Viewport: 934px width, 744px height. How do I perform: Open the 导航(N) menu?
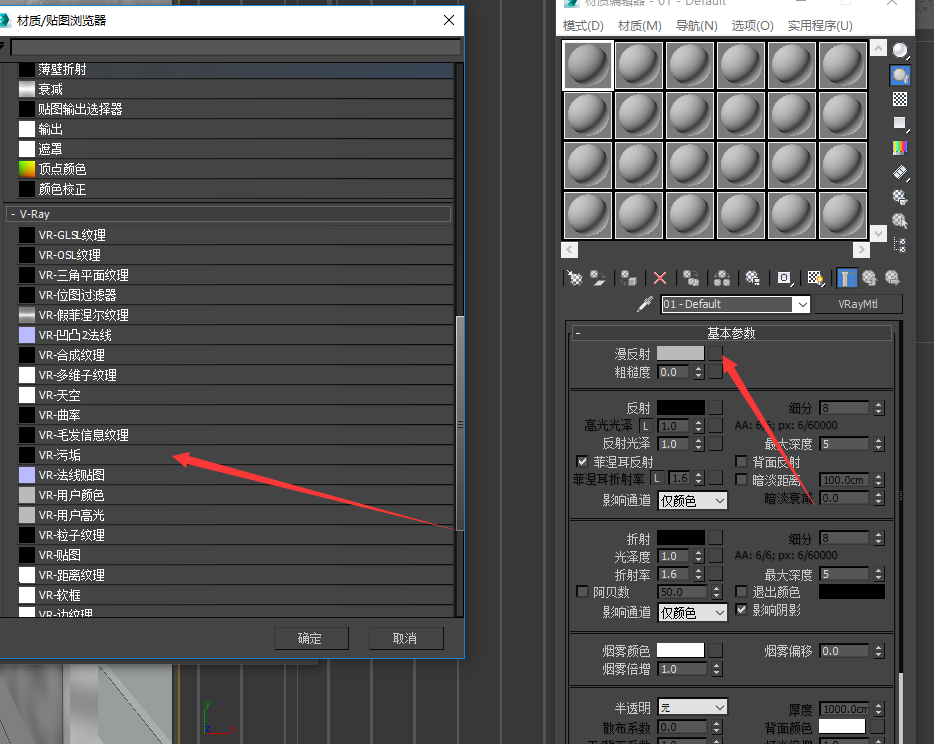pyautogui.click(x=696, y=26)
